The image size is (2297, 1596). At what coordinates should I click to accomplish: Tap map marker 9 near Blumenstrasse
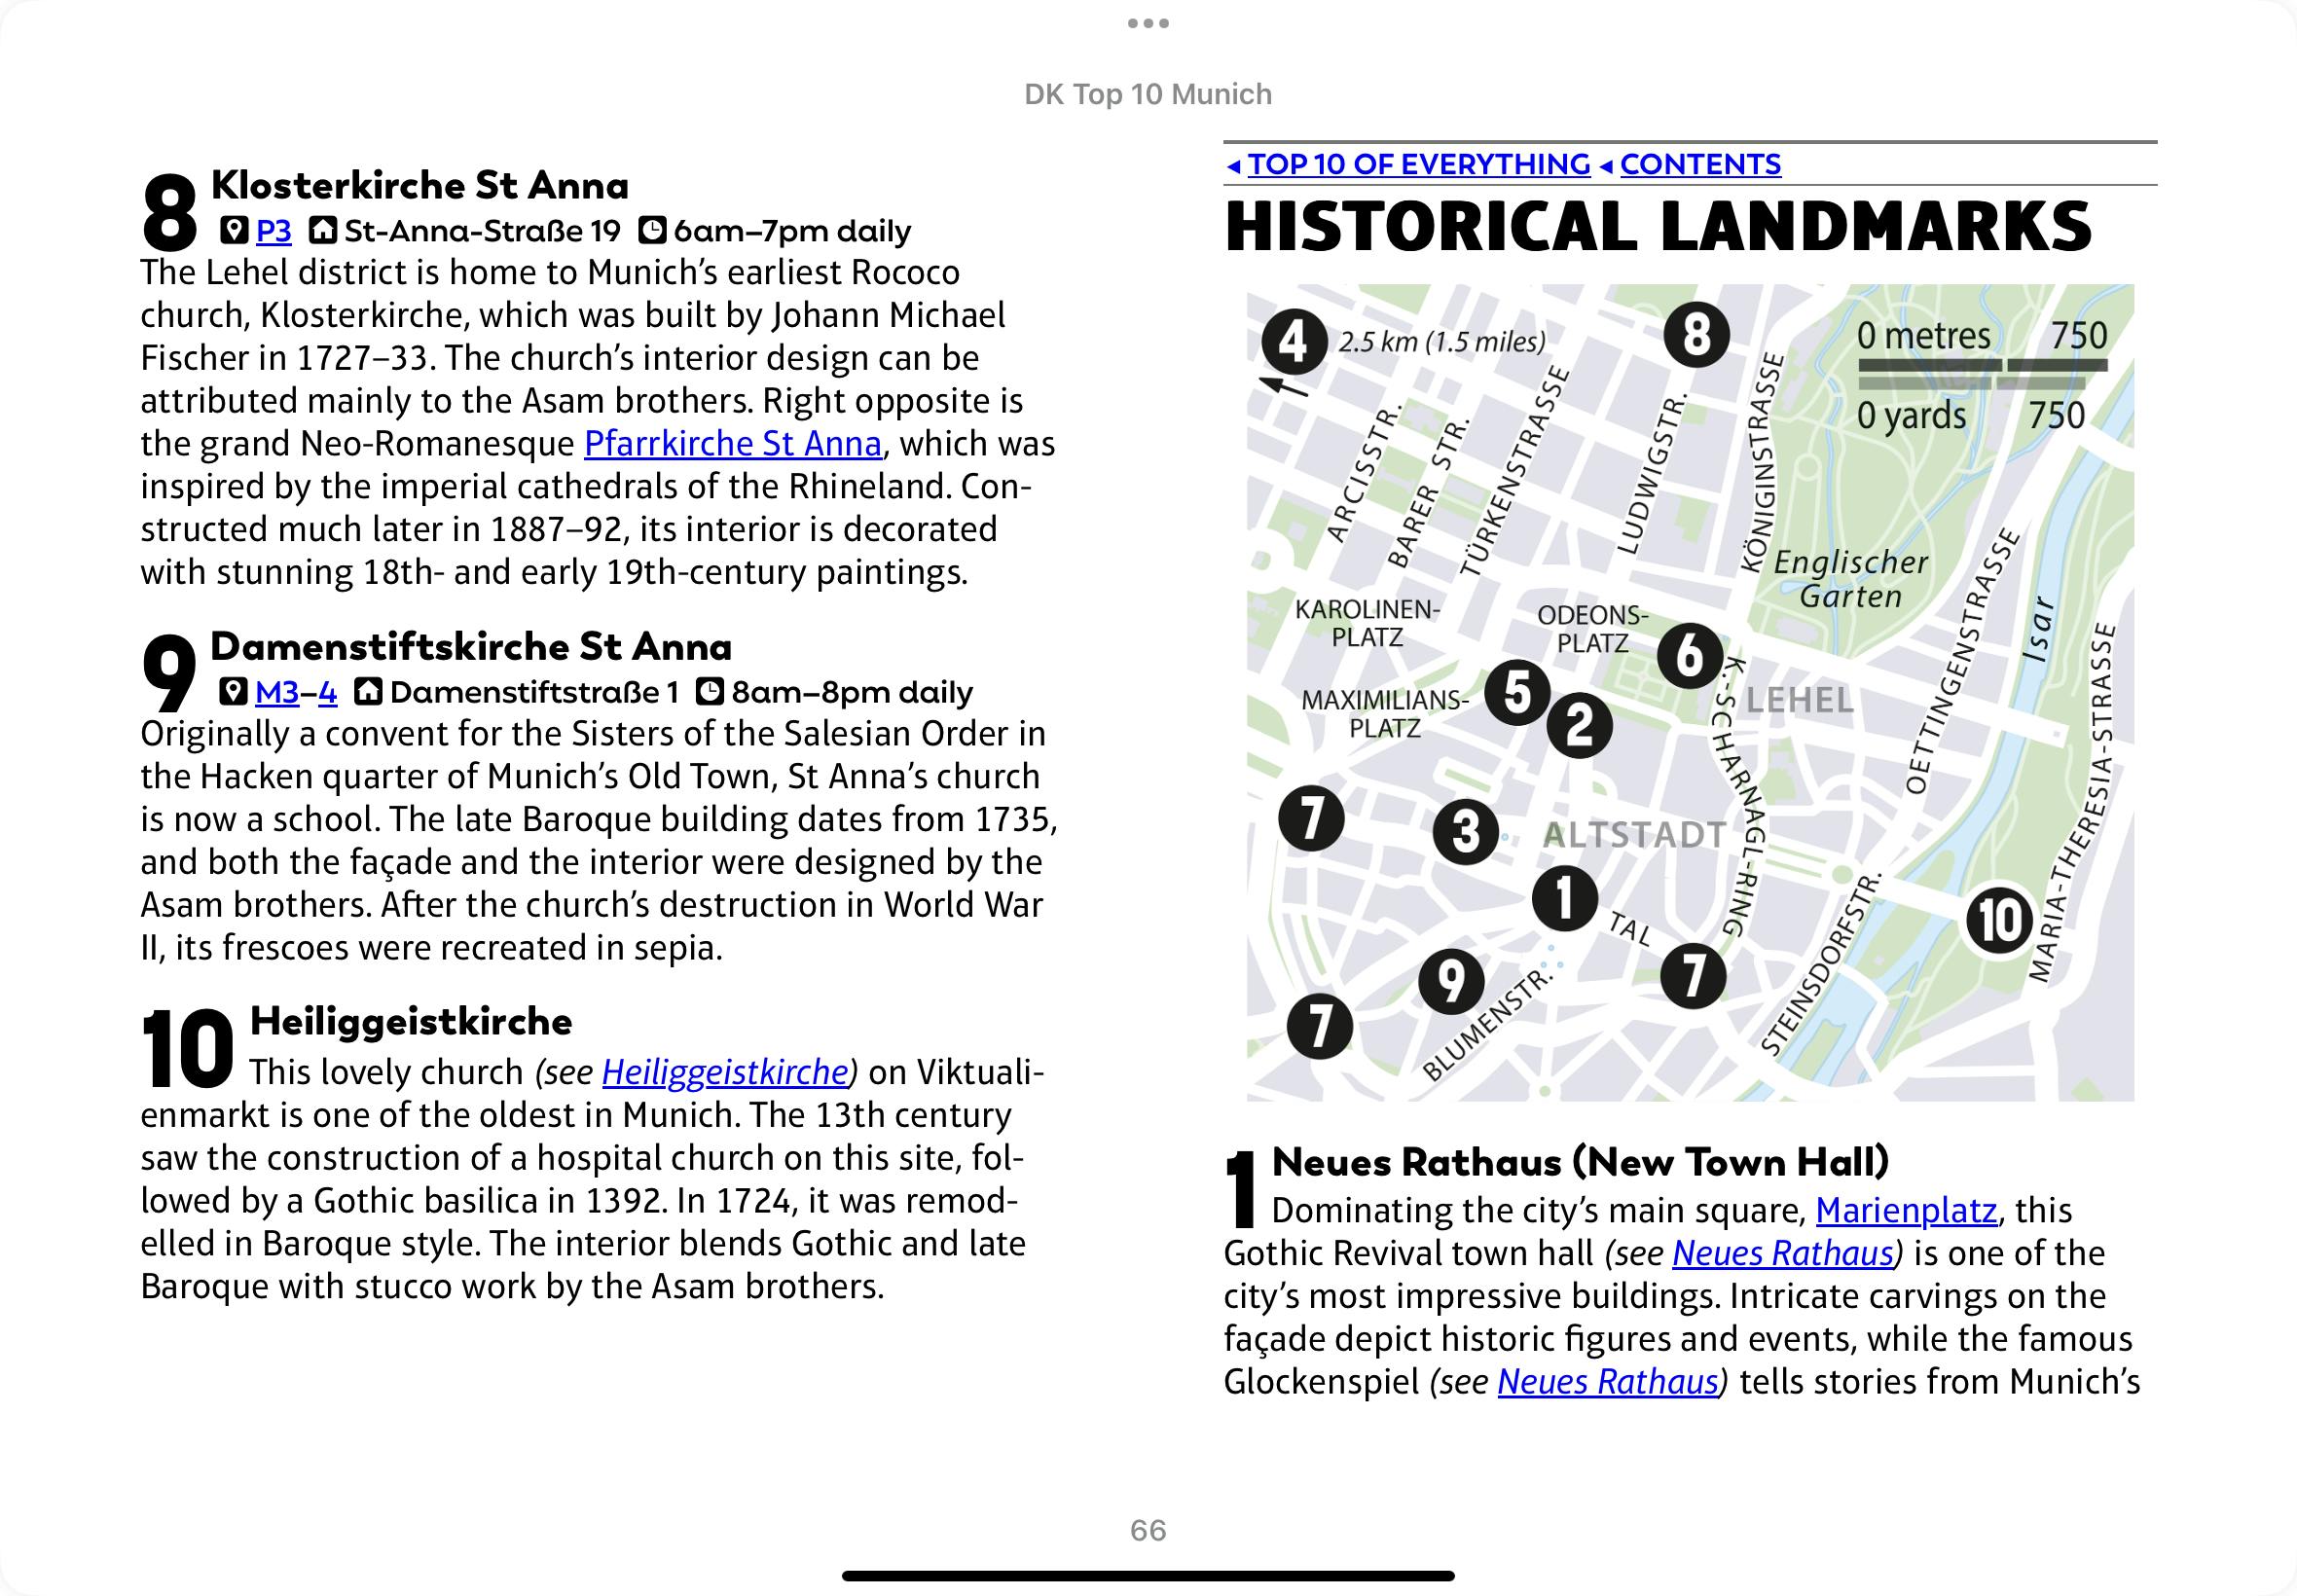click(x=1451, y=981)
